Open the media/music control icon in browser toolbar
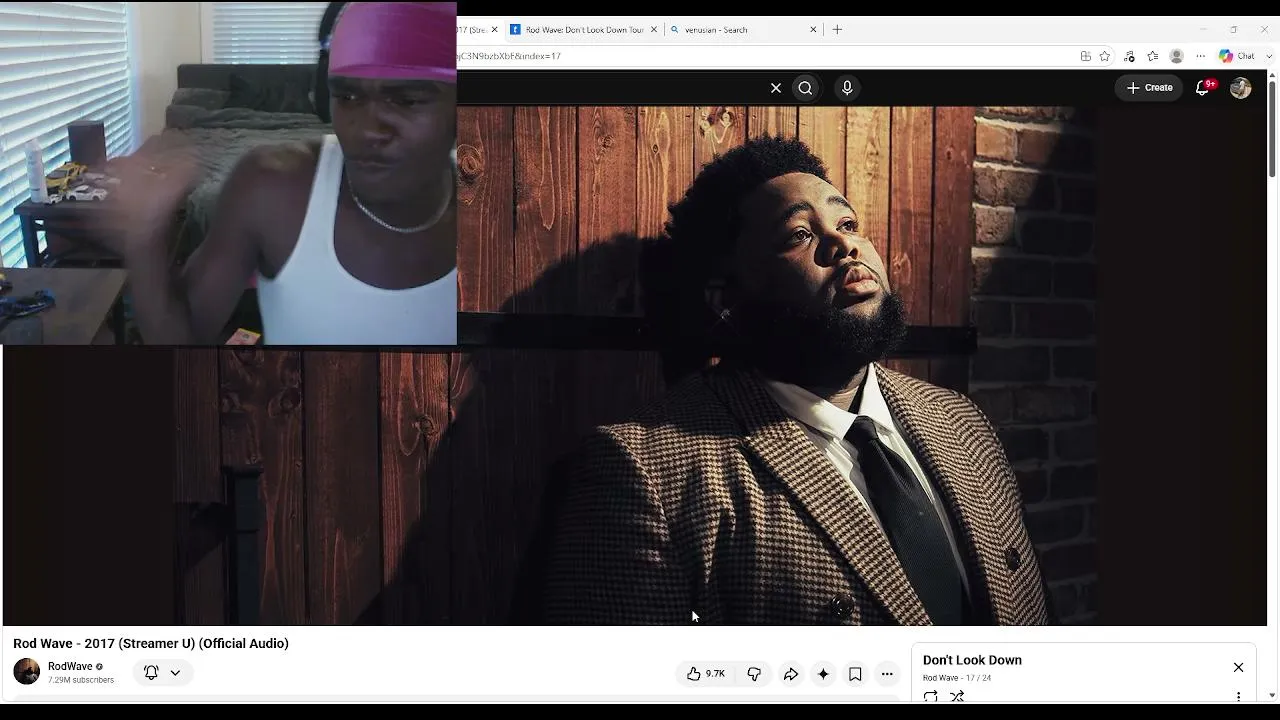The height and width of the screenshot is (720, 1280). tap(1129, 56)
